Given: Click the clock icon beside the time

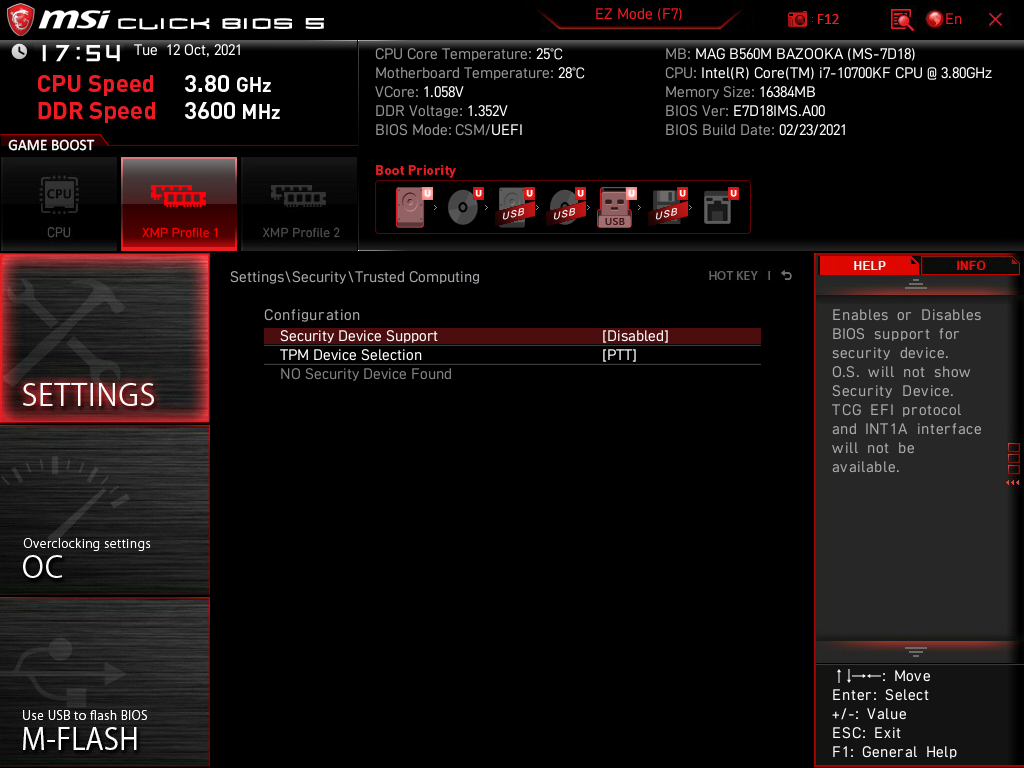Looking at the screenshot, I should coord(19,52).
